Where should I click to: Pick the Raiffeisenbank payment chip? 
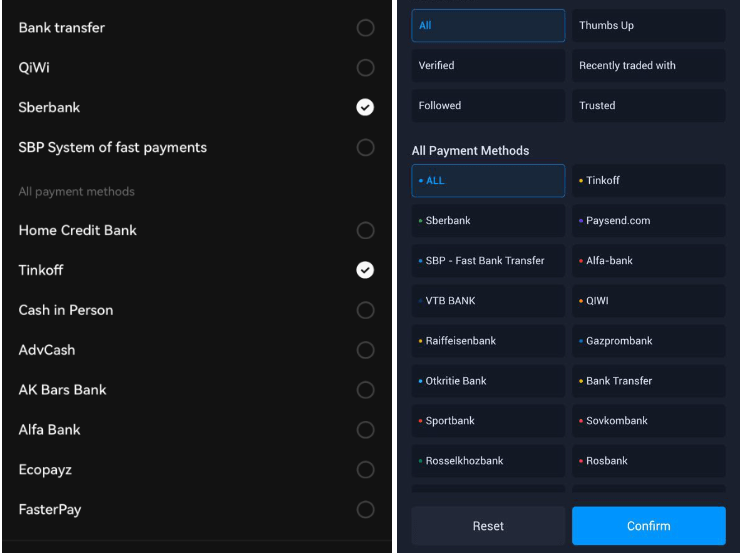coord(488,341)
